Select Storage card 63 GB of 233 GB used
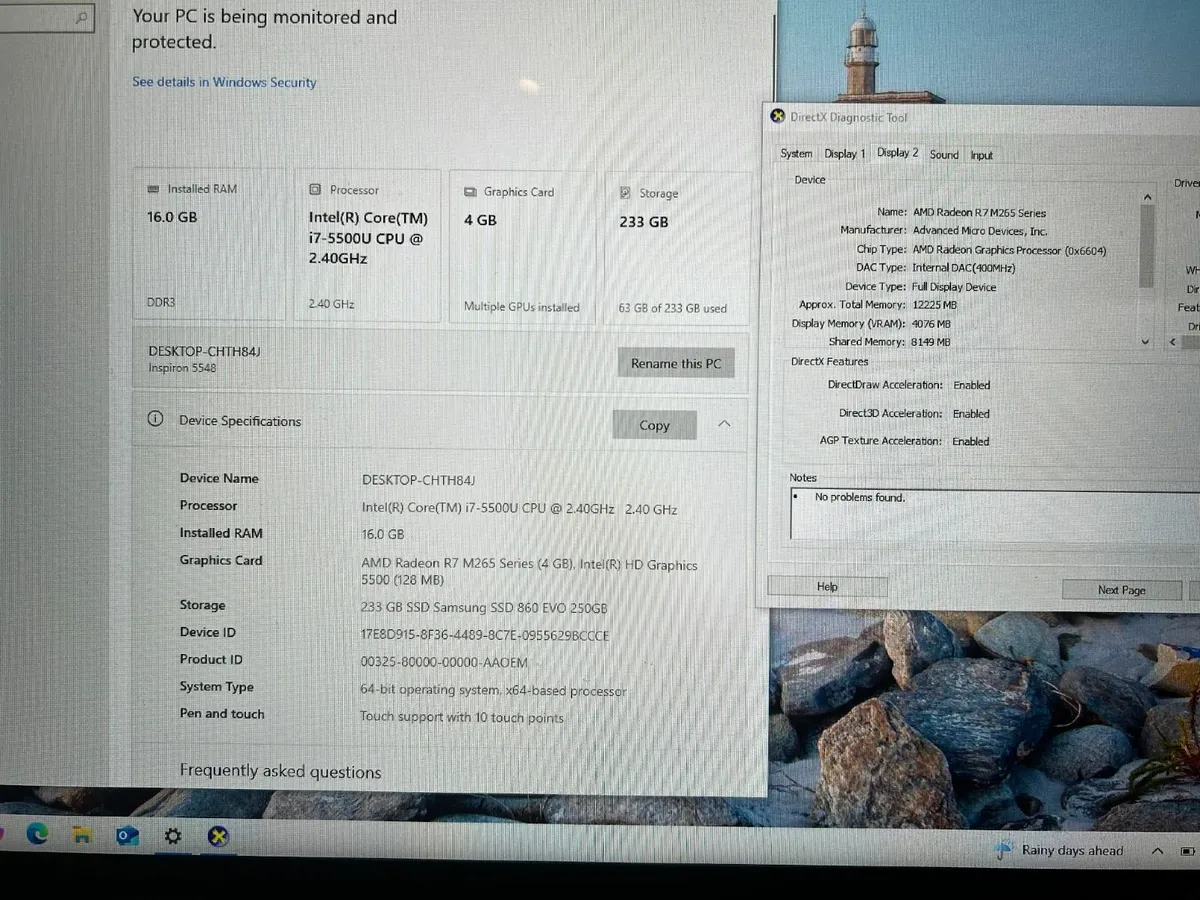Viewport: 1200px width, 900px height. [x=672, y=308]
